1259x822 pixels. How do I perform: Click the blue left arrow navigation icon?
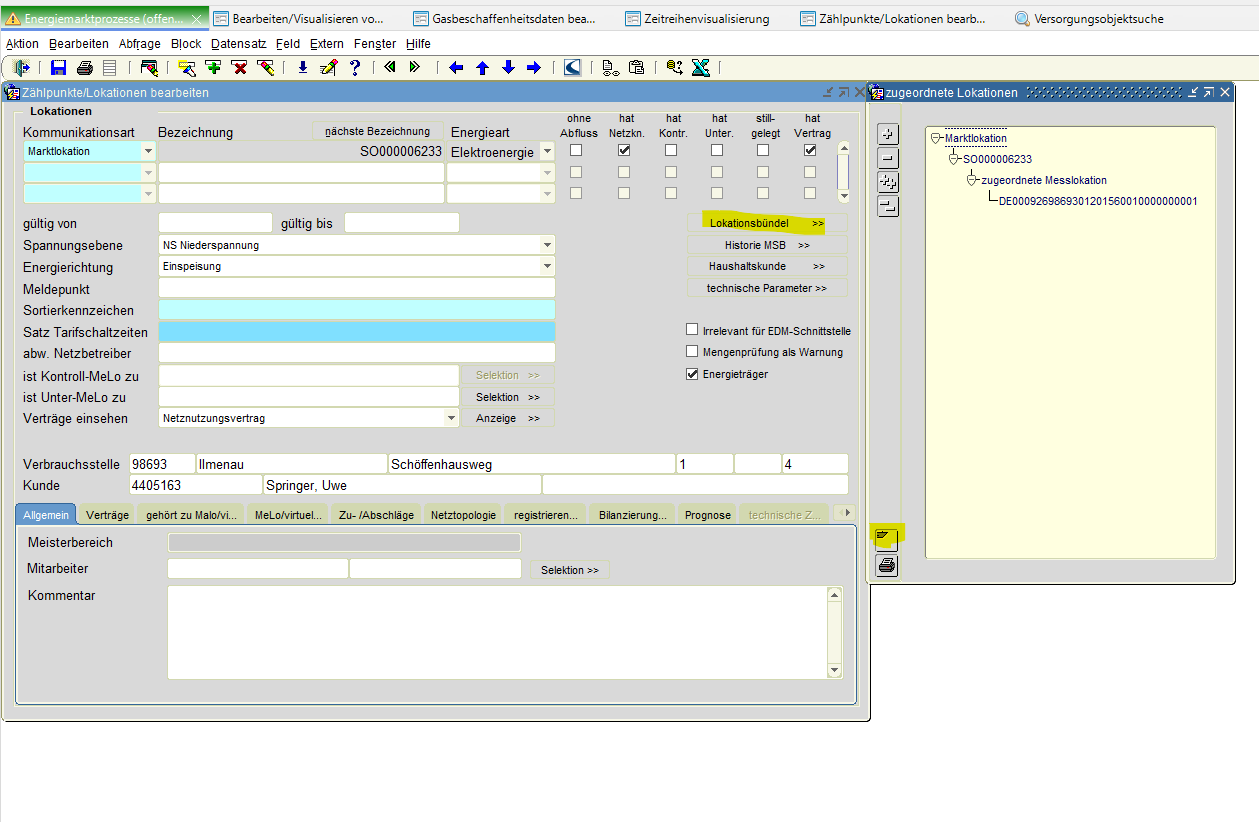pos(457,68)
